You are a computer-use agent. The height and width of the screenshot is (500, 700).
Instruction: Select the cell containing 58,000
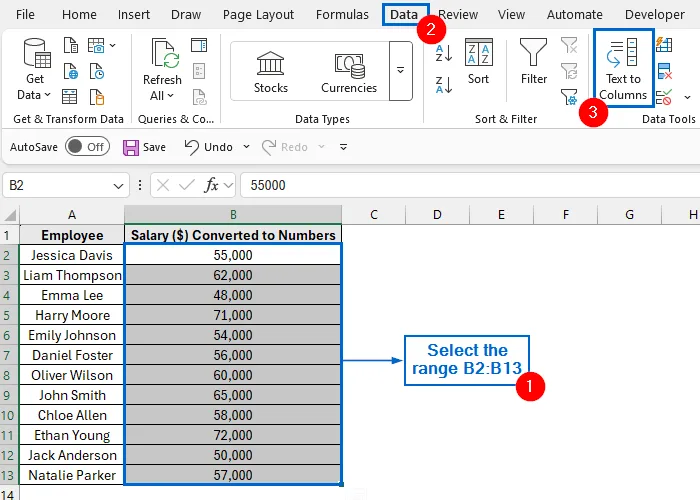pyautogui.click(x=233, y=415)
